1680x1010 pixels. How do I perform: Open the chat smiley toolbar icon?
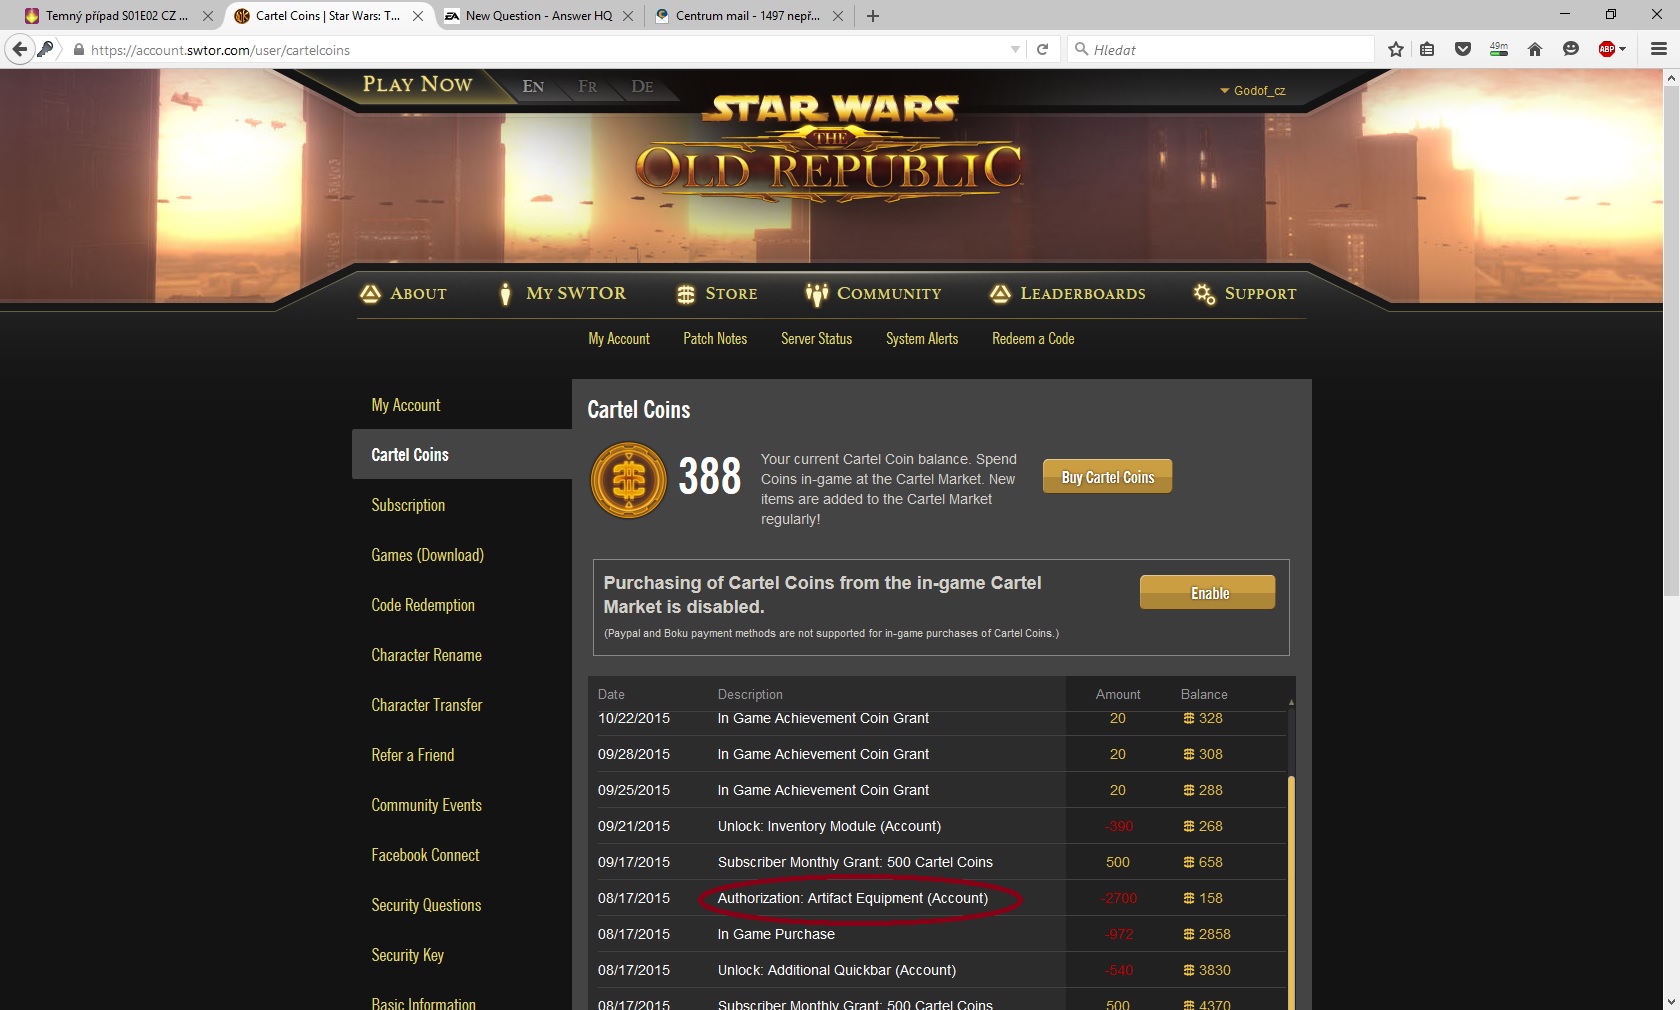coord(1571,49)
